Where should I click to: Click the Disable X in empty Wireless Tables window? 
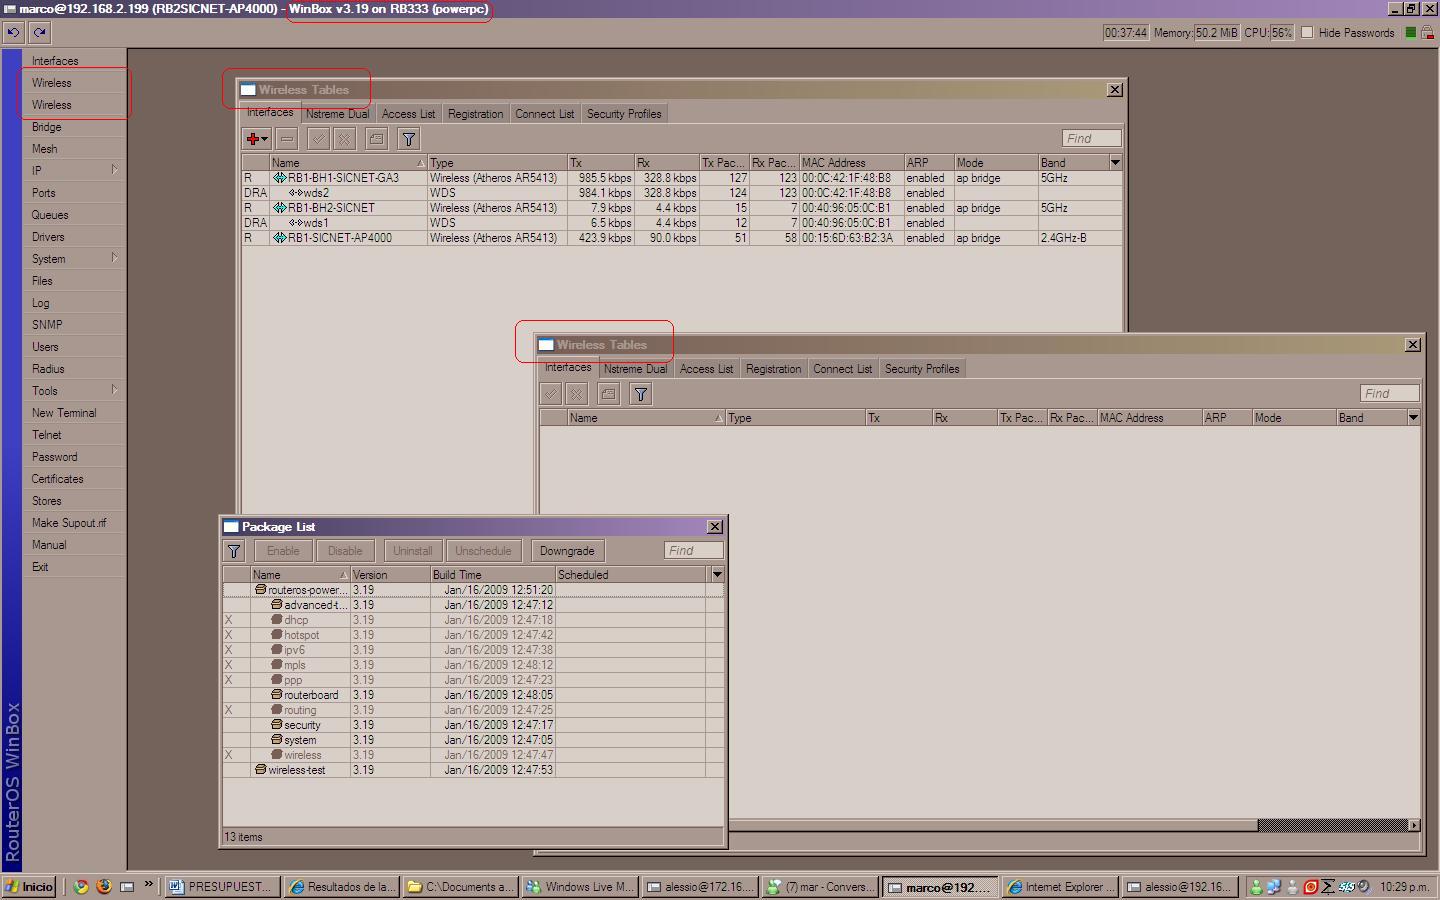click(577, 394)
